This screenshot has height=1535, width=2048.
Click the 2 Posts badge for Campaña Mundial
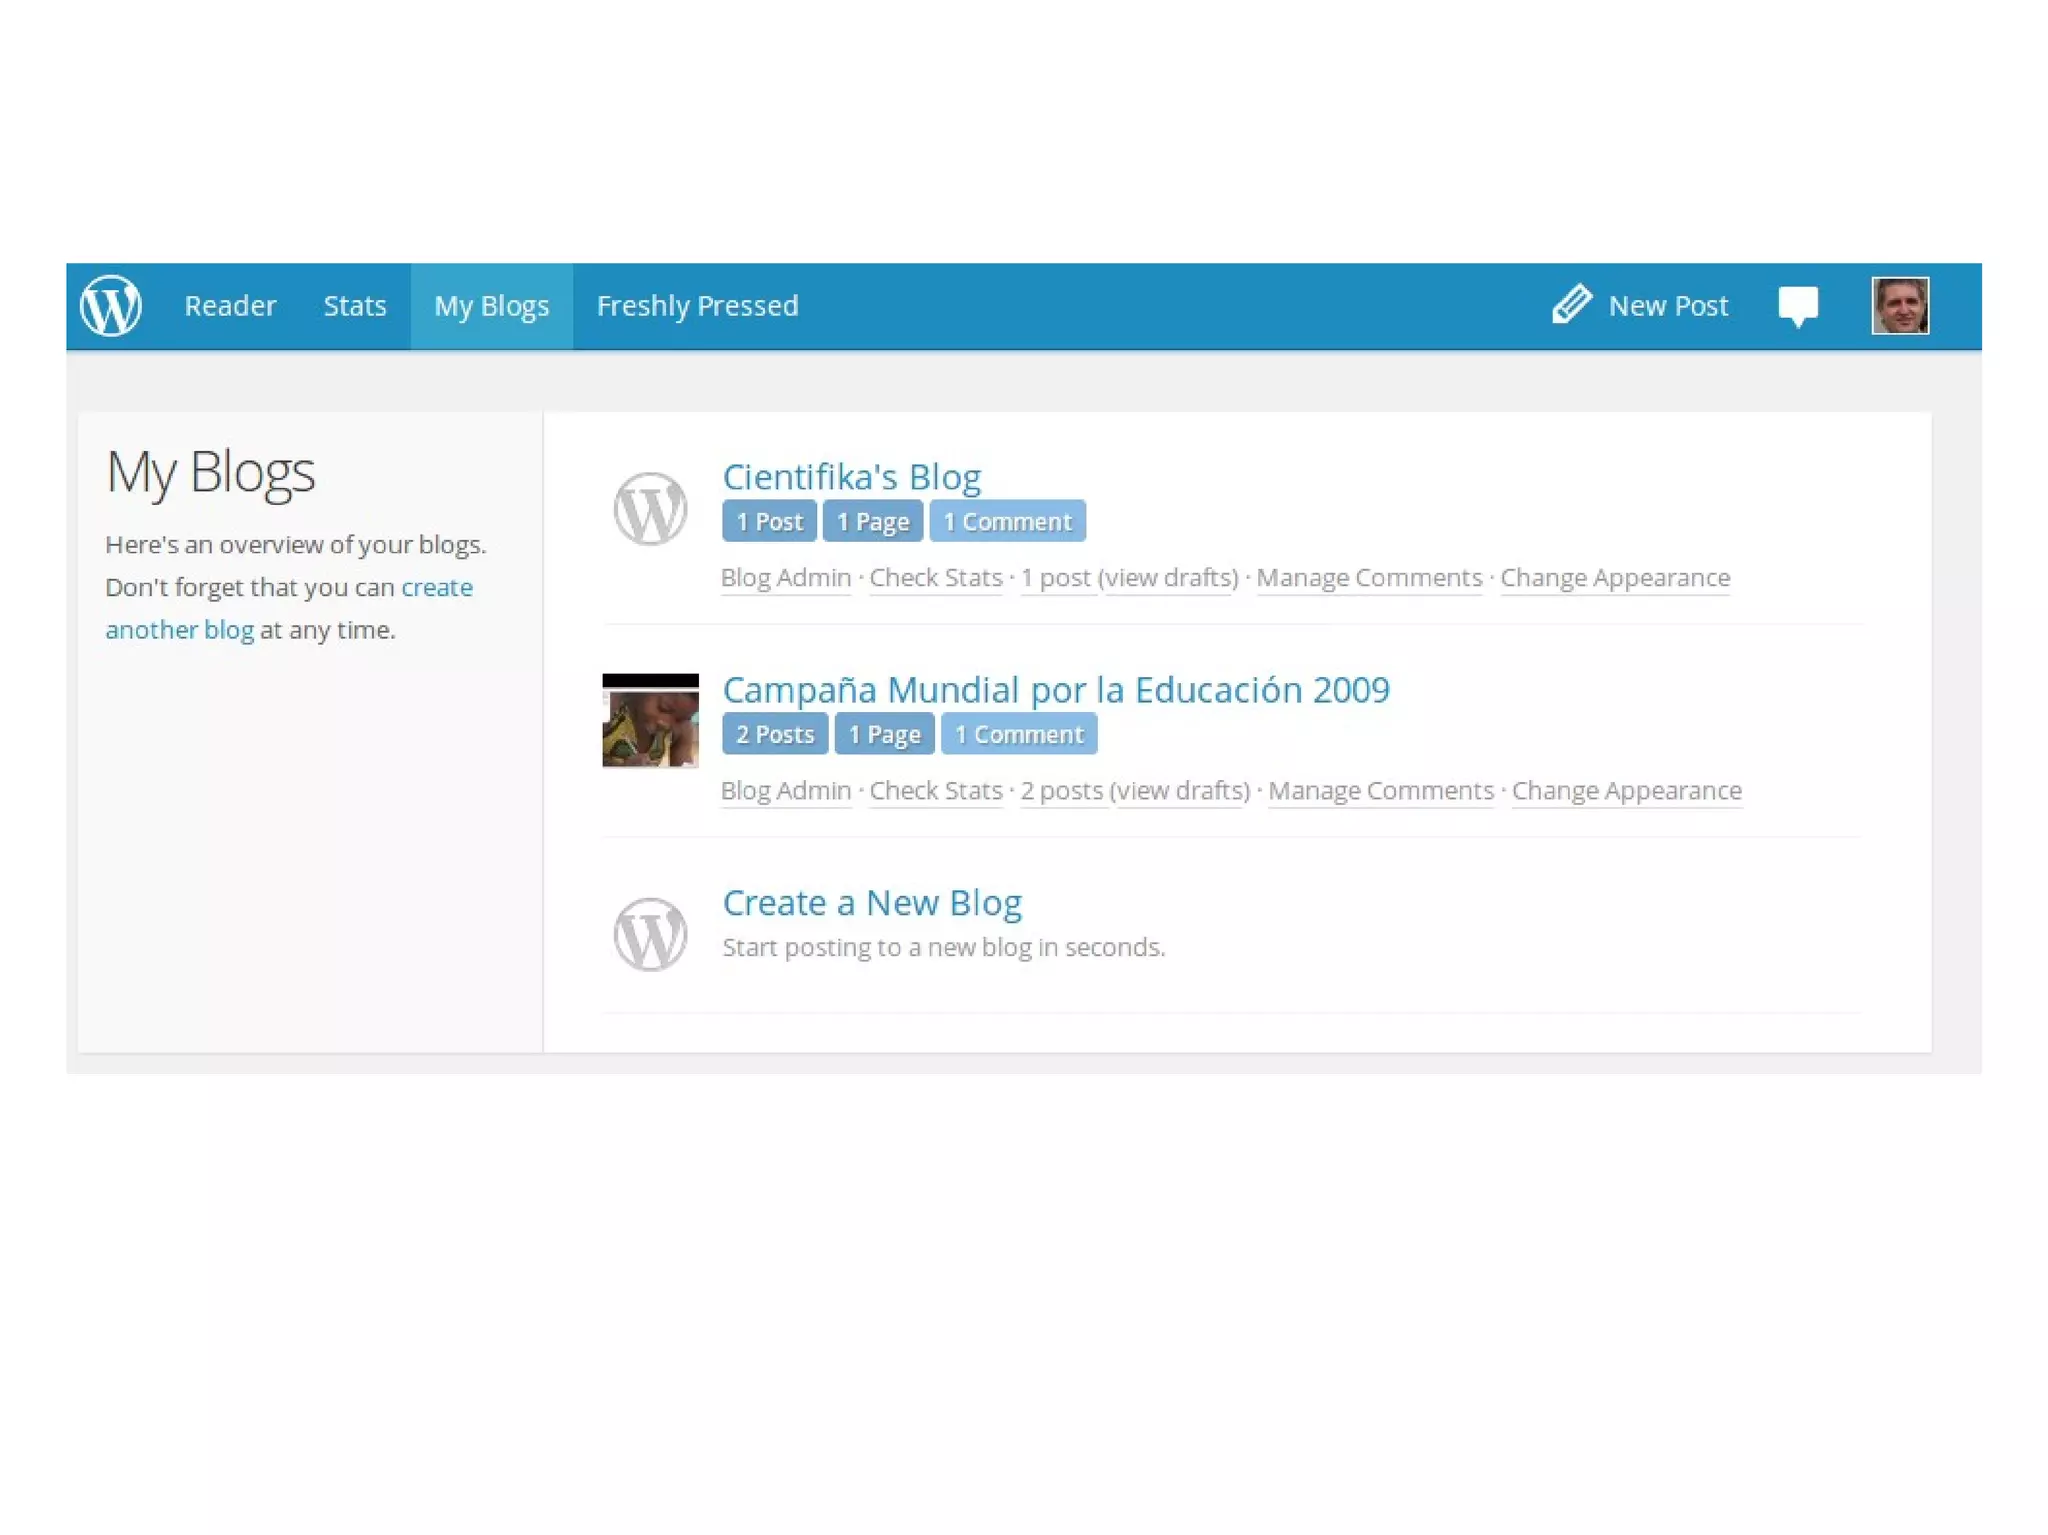774,734
